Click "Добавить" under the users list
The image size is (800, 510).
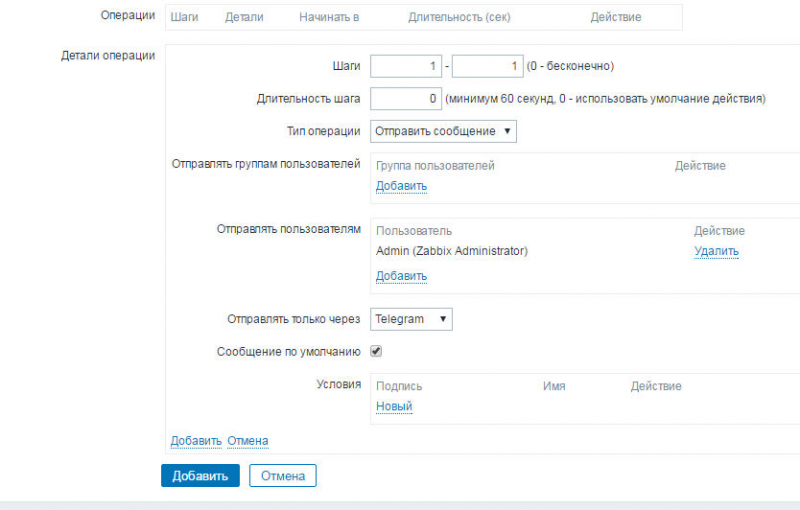[401, 276]
